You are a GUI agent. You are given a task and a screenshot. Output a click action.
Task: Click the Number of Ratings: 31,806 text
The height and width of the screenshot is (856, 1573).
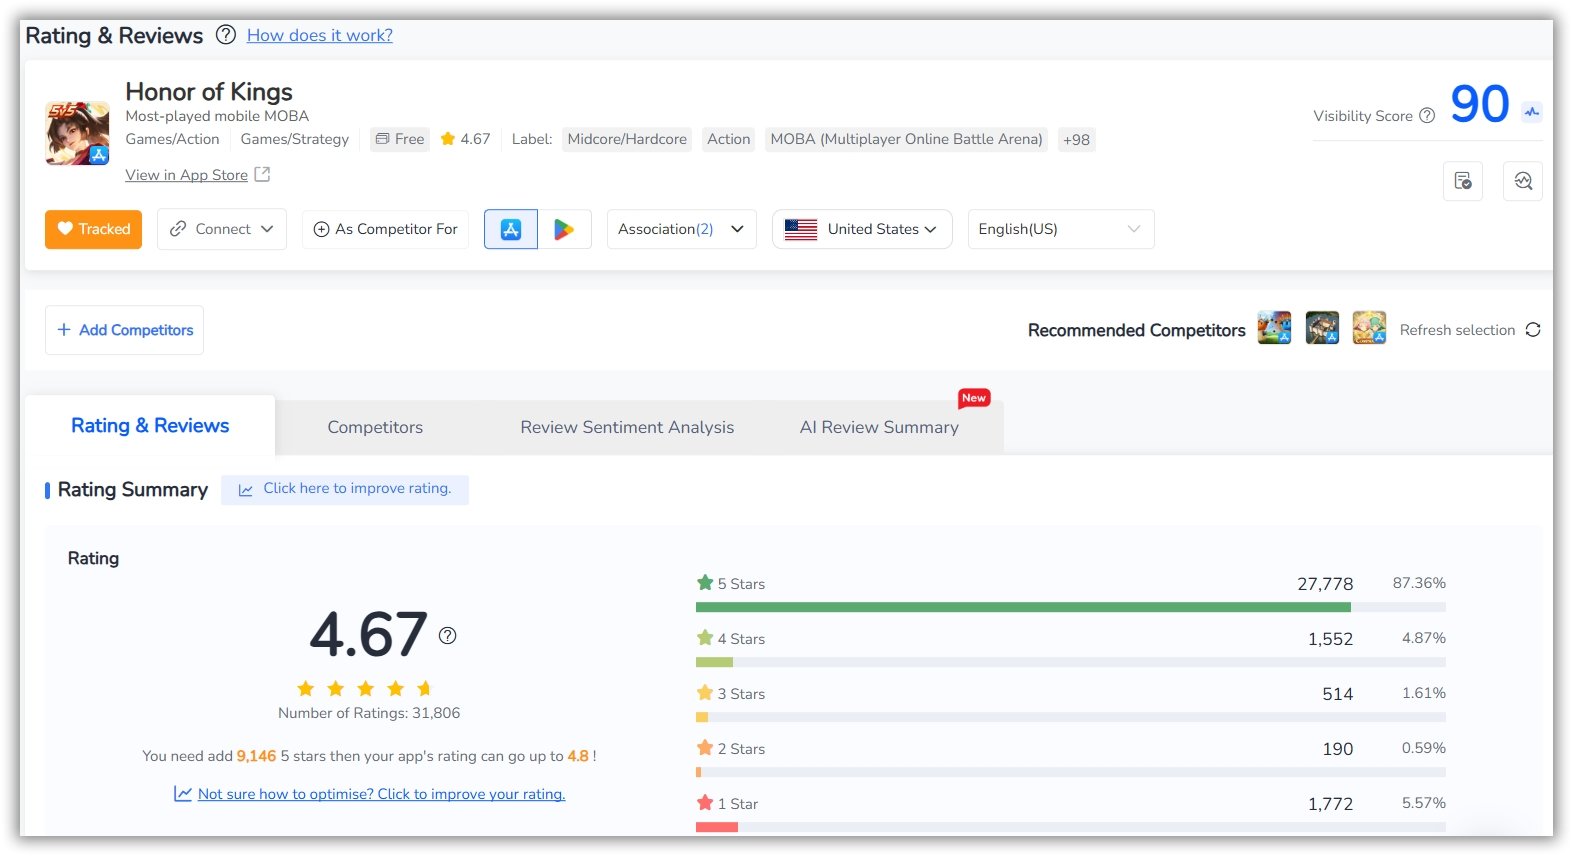(x=369, y=713)
